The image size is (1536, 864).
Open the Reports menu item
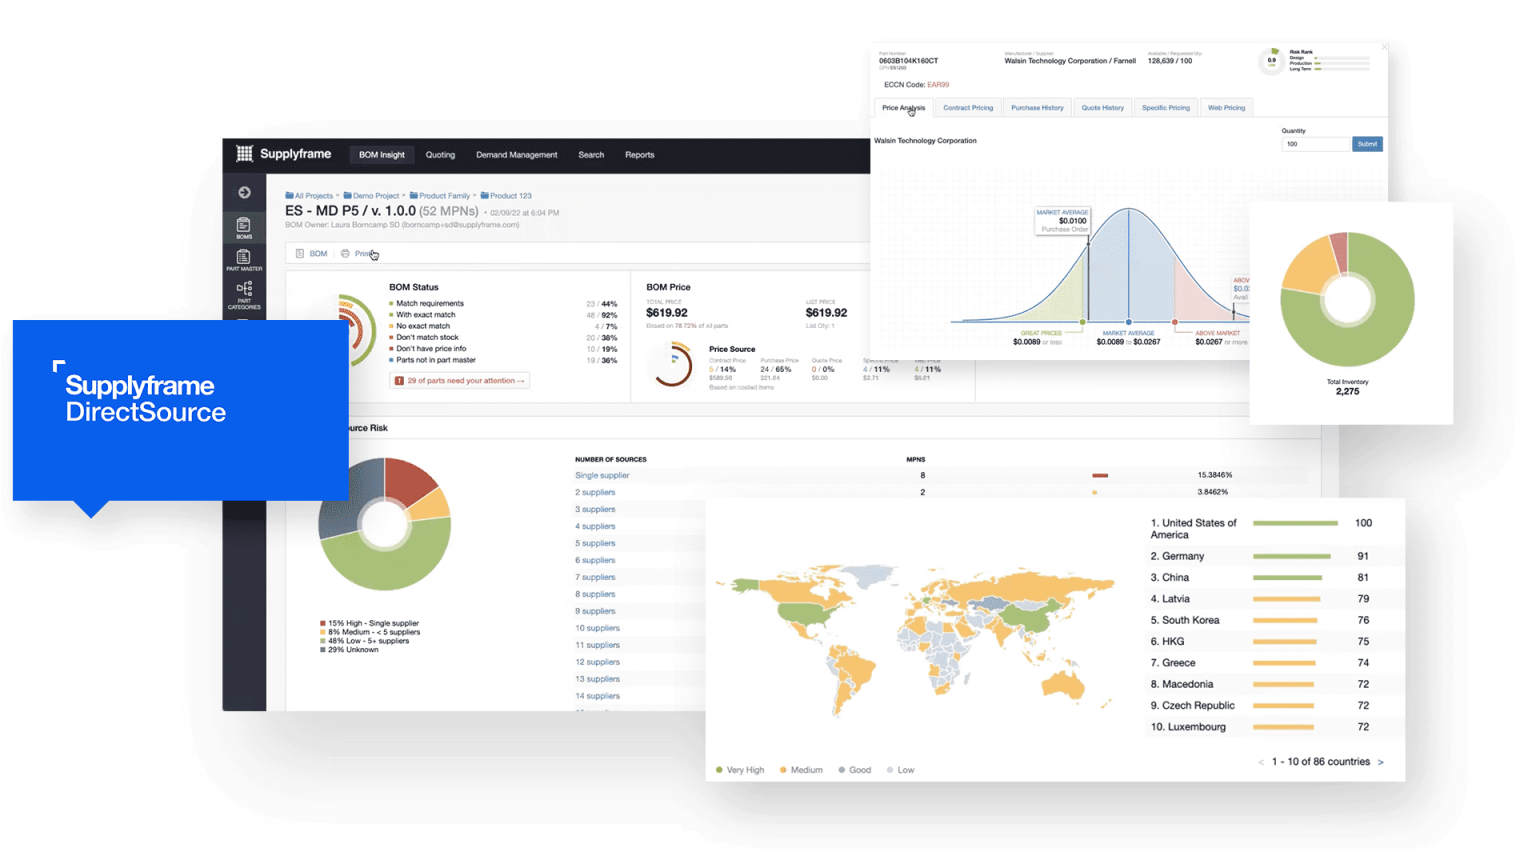pyautogui.click(x=639, y=155)
